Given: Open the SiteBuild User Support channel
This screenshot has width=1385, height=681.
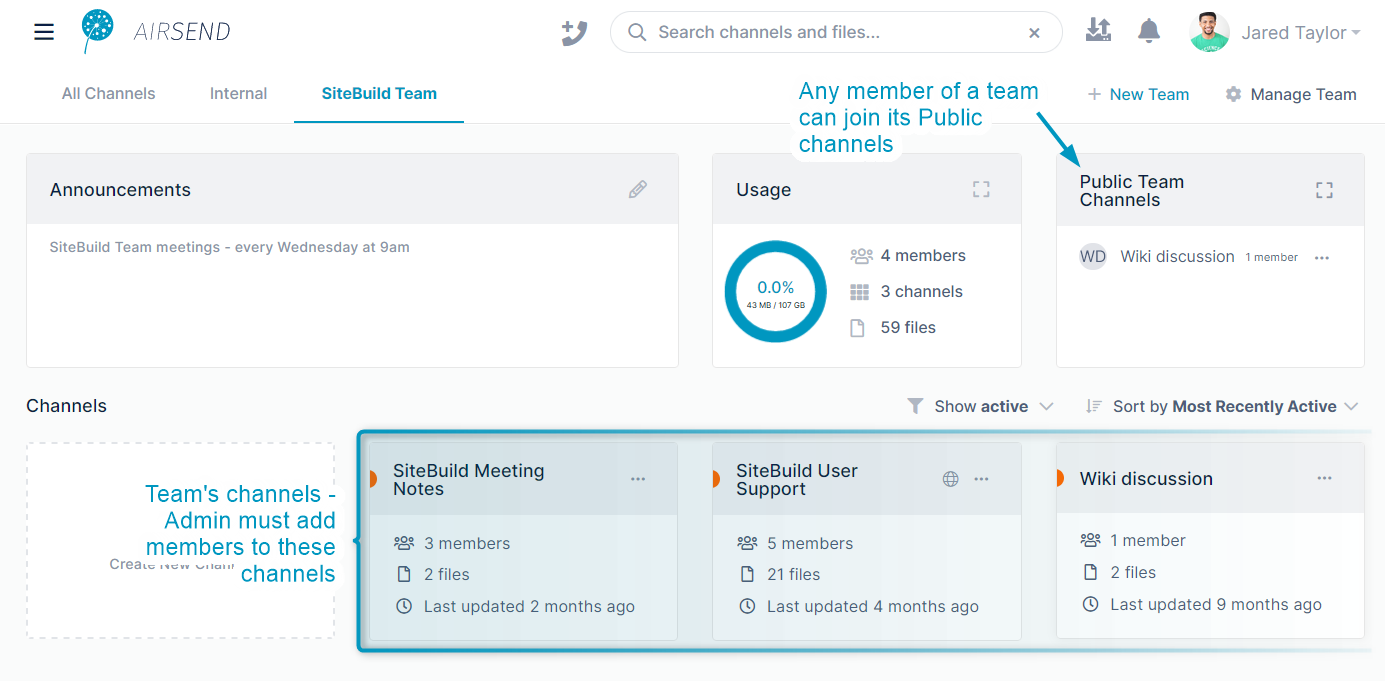Looking at the screenshot, I should coord(797,480).
